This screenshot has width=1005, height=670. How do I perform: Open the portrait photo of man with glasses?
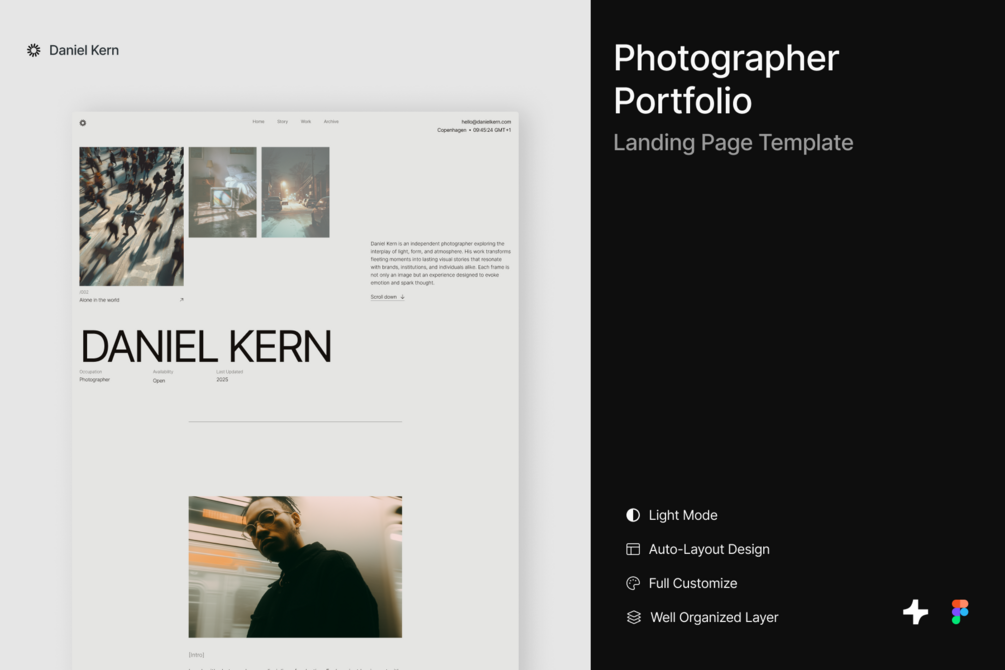tap(295, 567)
